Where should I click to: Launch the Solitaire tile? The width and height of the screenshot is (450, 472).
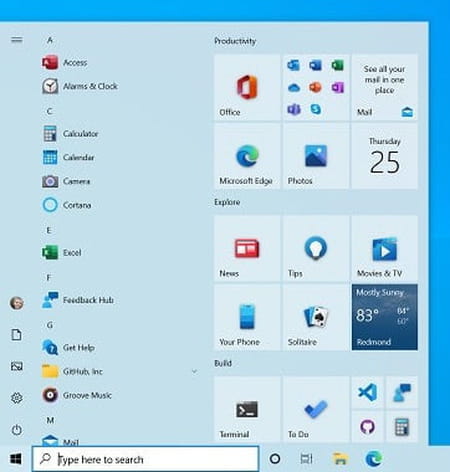point(316,317)
